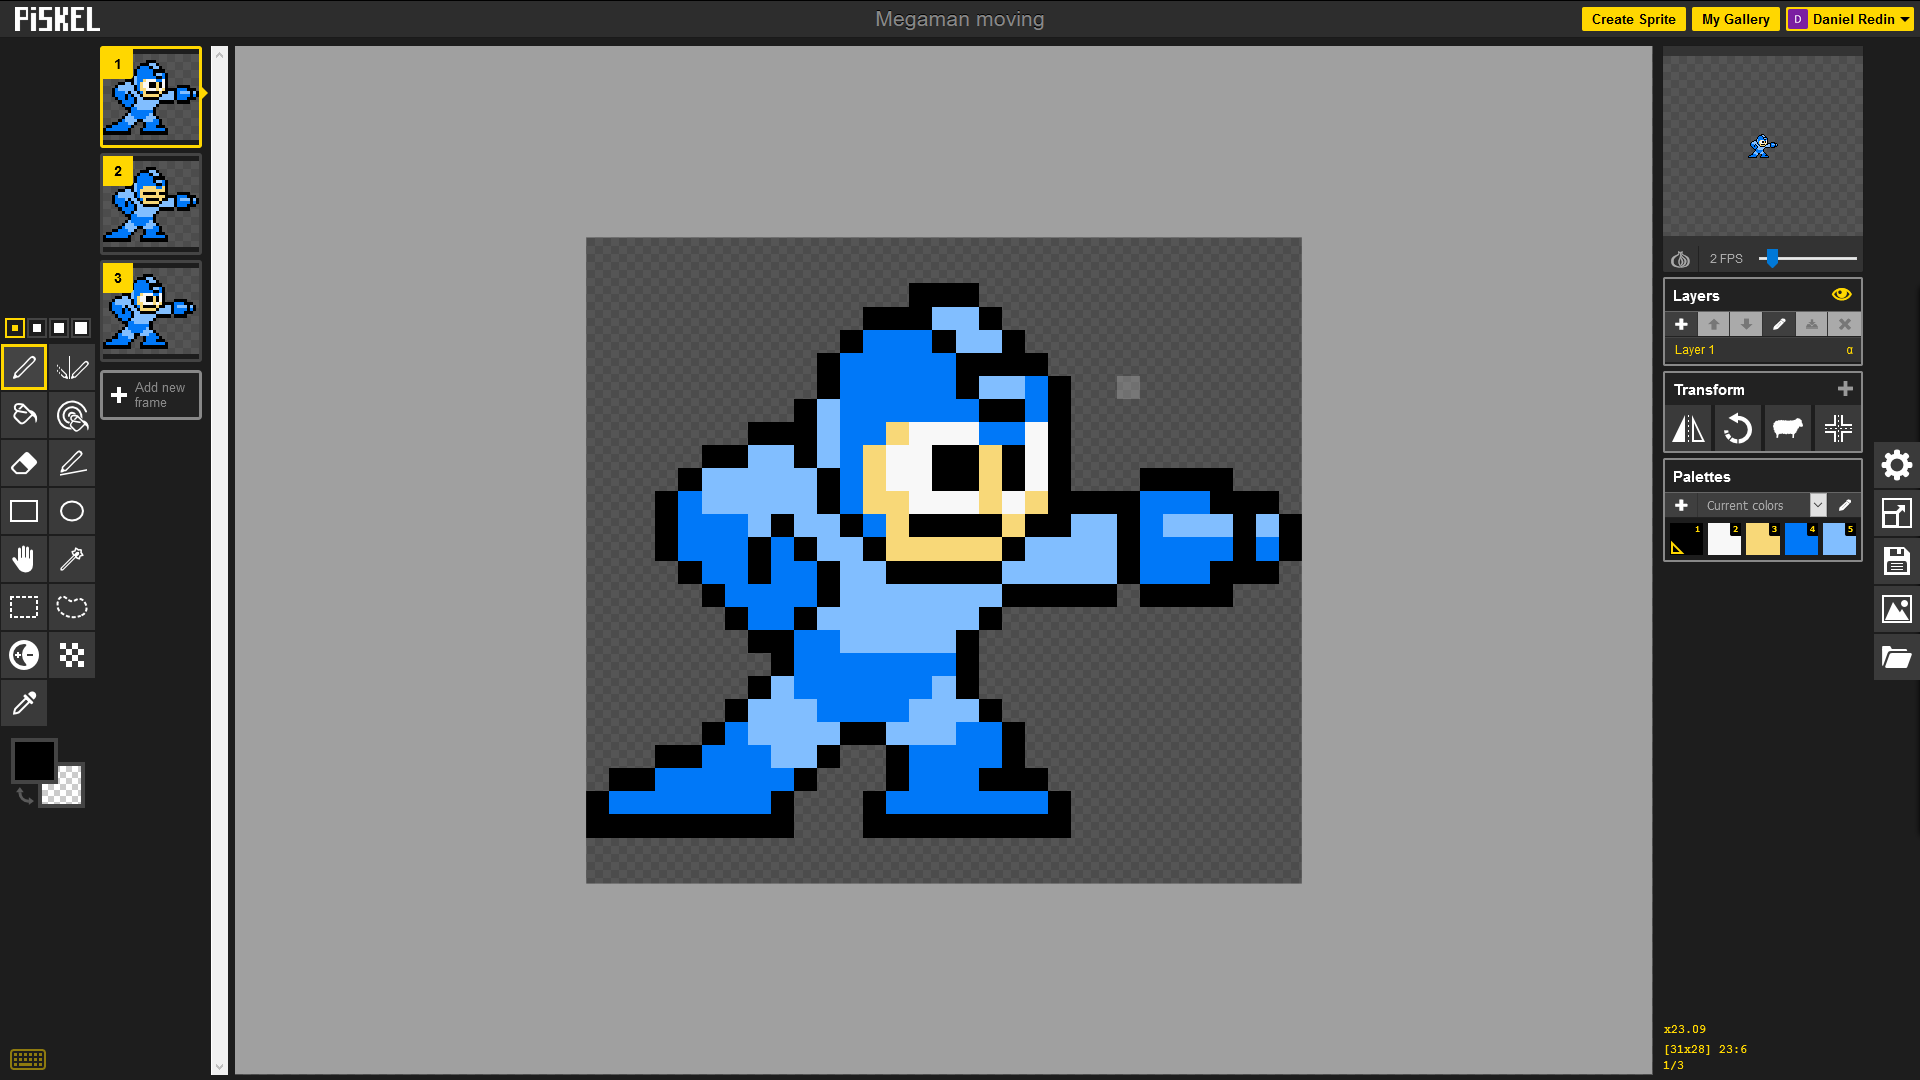Open the Import folder panel
This screenshot has height=1080, width=1920.
(x=1897, y=657)
